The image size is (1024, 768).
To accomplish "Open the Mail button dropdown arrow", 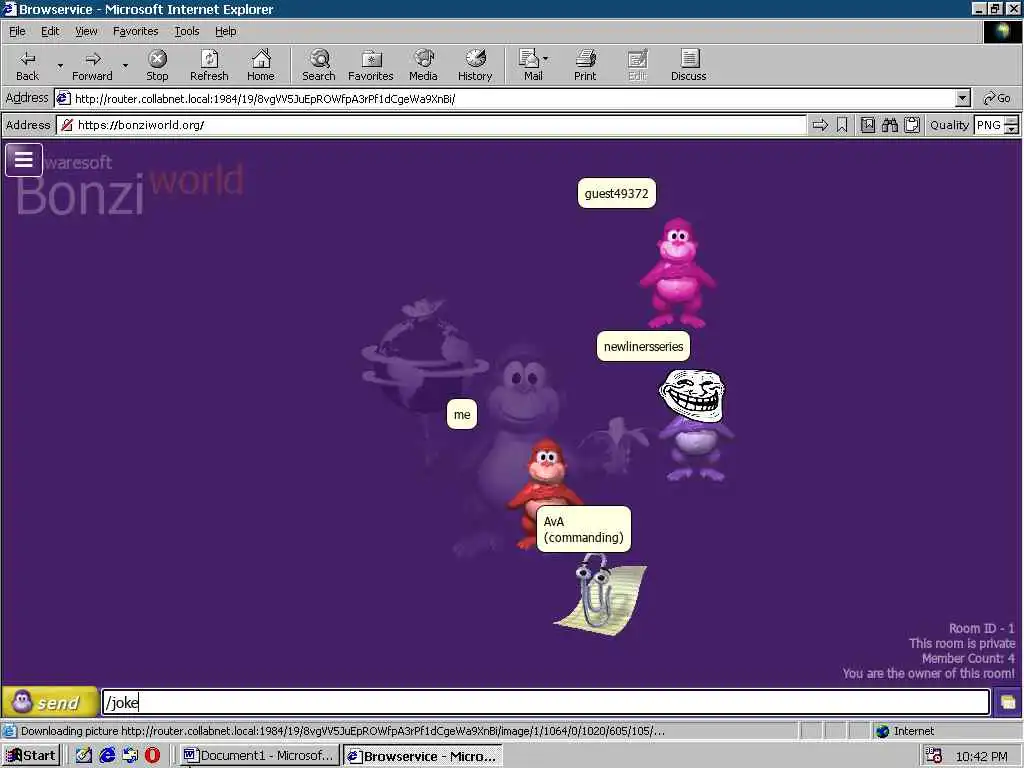I will tap(545, 59).
